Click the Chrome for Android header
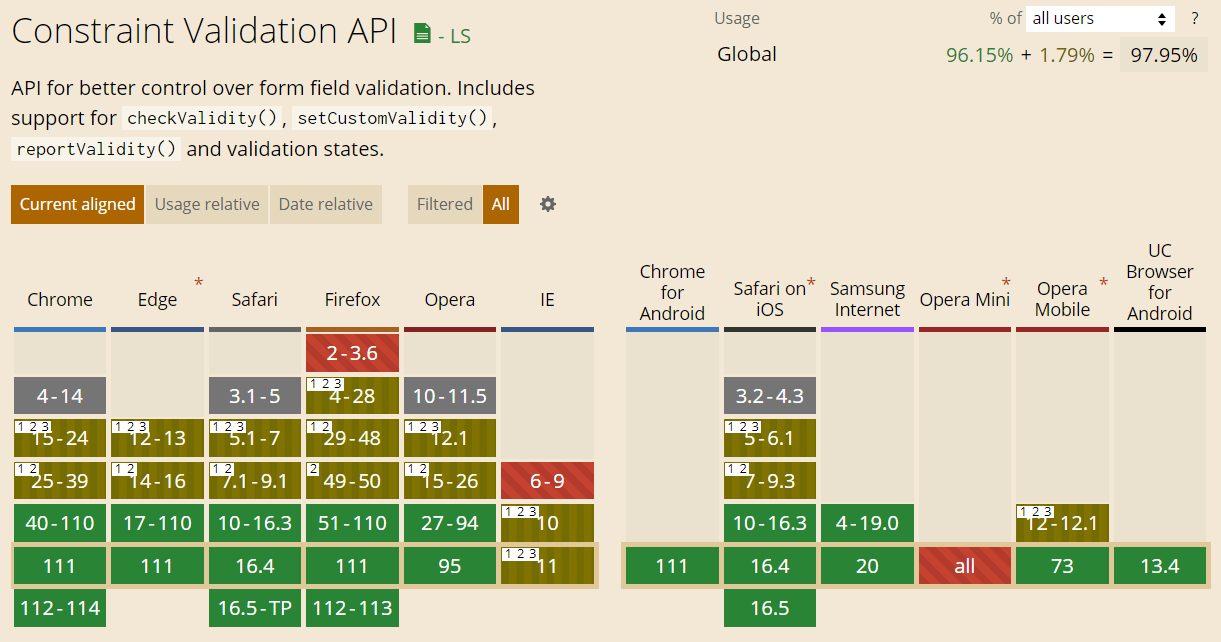1221x642 pixels. [x=672, y=292]
